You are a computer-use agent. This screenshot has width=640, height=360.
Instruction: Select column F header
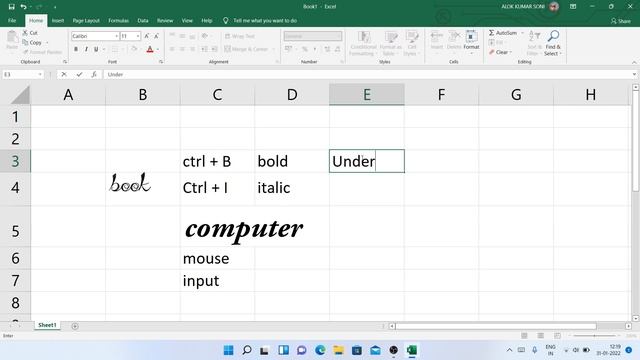coord(441,95)
